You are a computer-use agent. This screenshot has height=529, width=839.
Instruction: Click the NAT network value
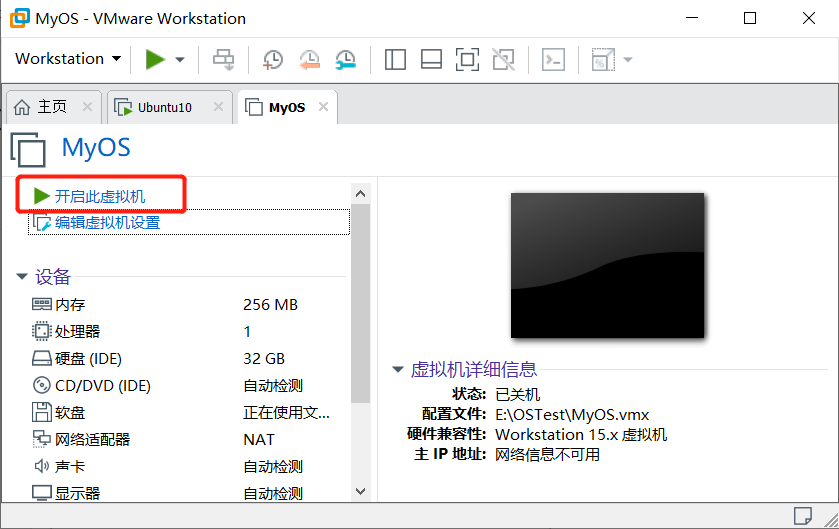click(x=259, y=439)
